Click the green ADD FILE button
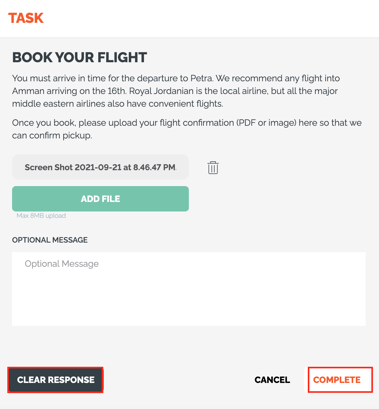The image size is (379, 409). point(100,199)
